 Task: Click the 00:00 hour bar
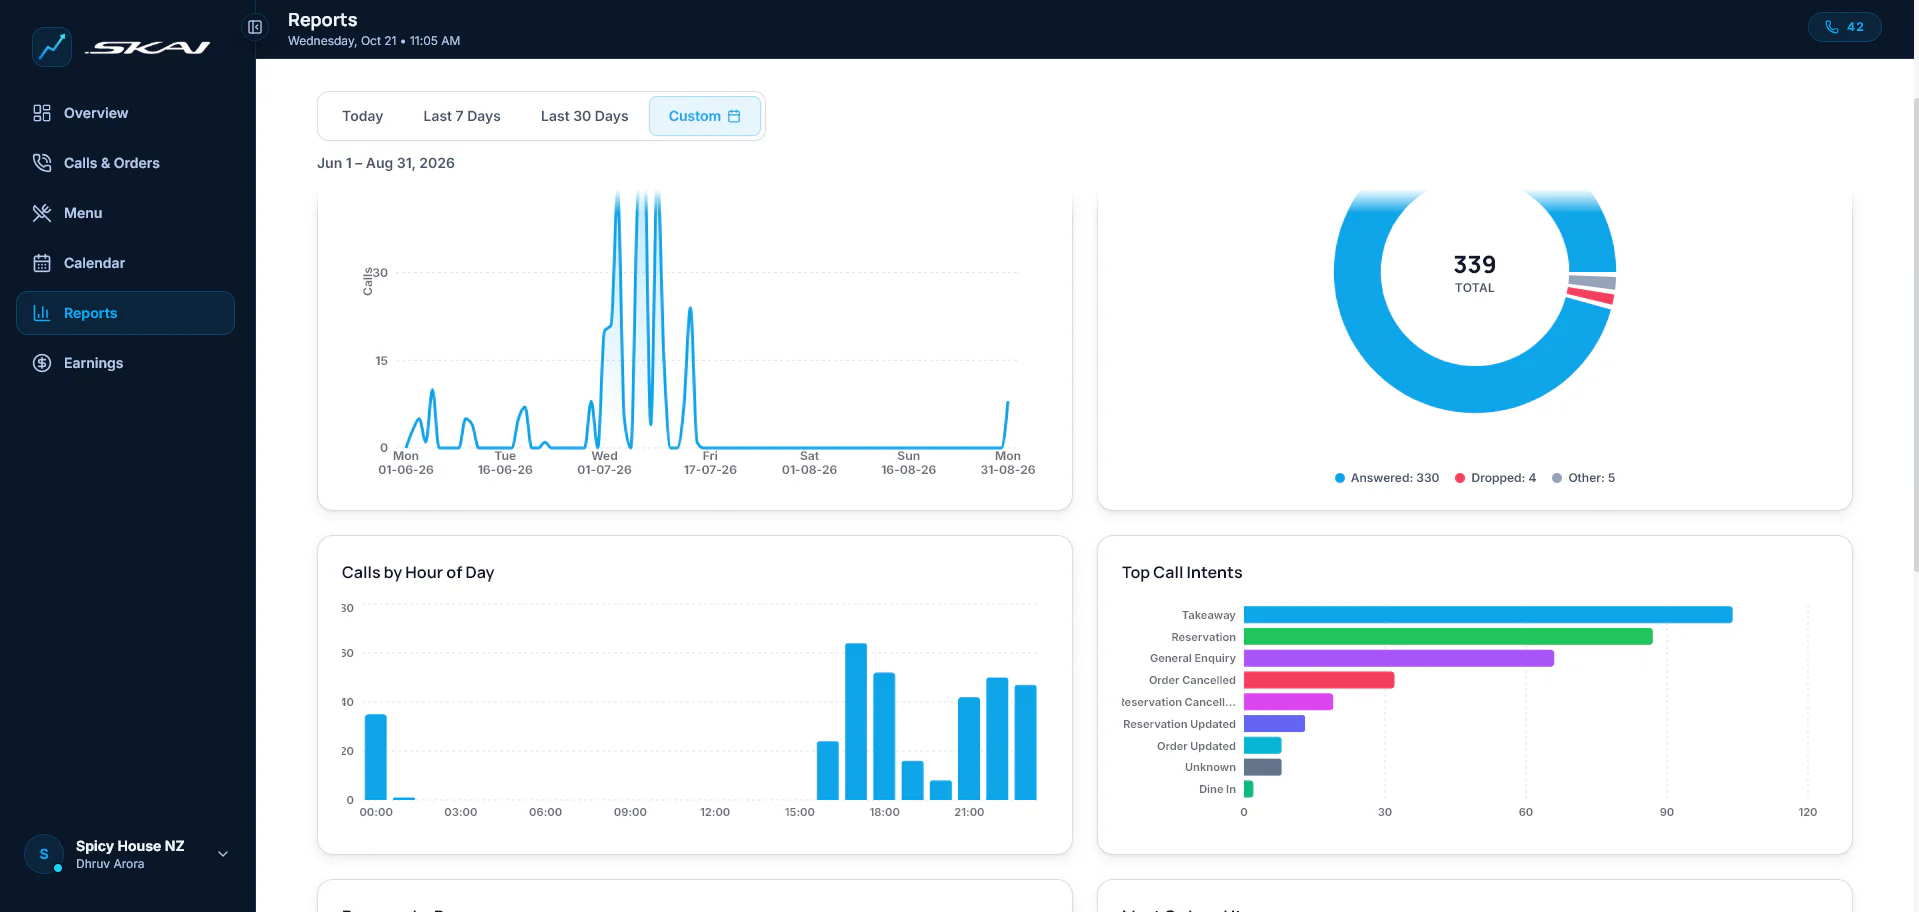tap(376, 757)
